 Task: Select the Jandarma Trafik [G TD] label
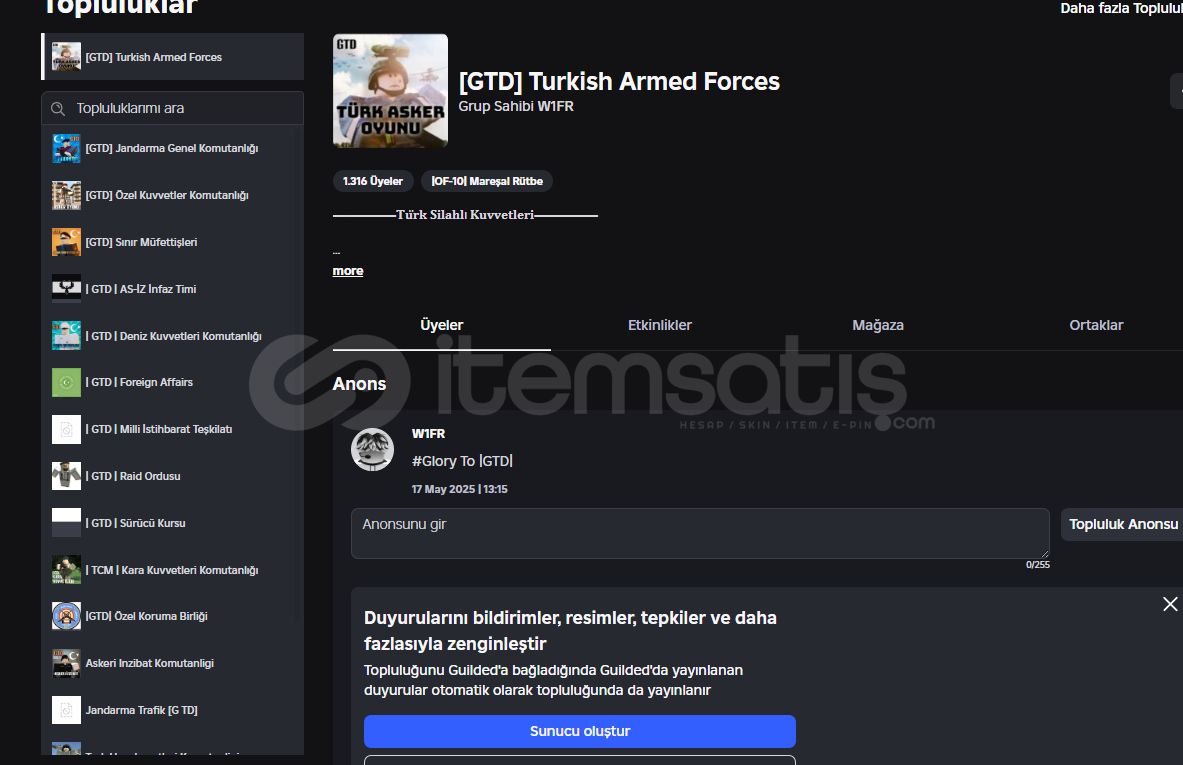click(x=142, y=710)
